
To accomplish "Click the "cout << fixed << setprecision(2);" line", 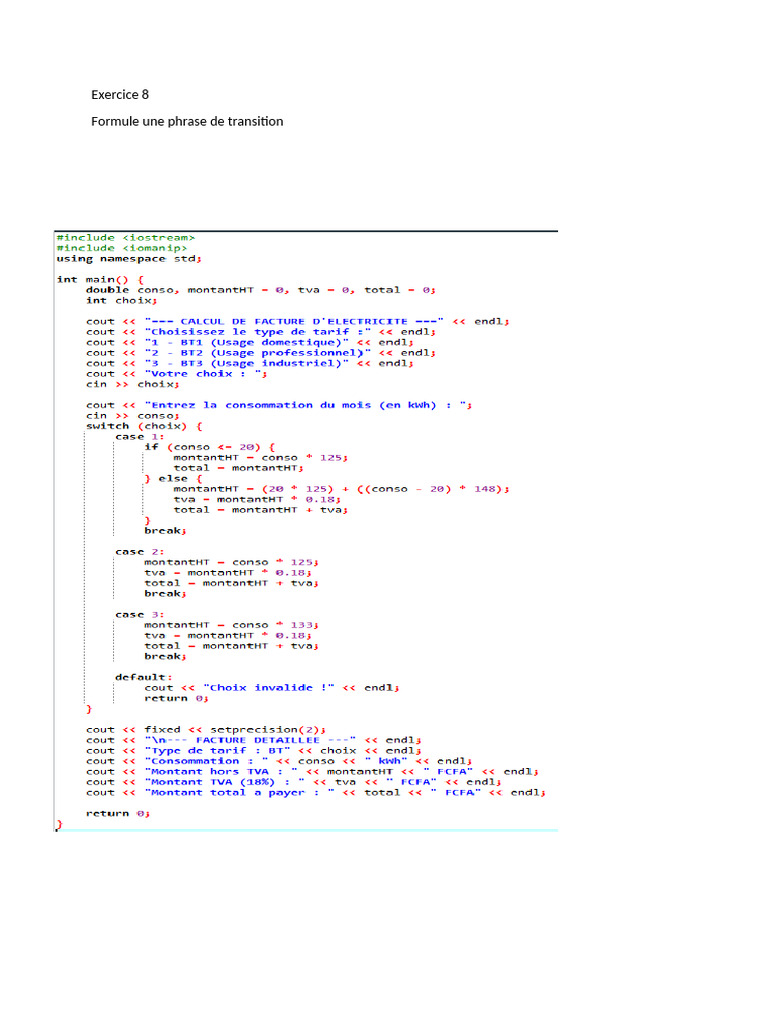I will (x=206, y=729).
